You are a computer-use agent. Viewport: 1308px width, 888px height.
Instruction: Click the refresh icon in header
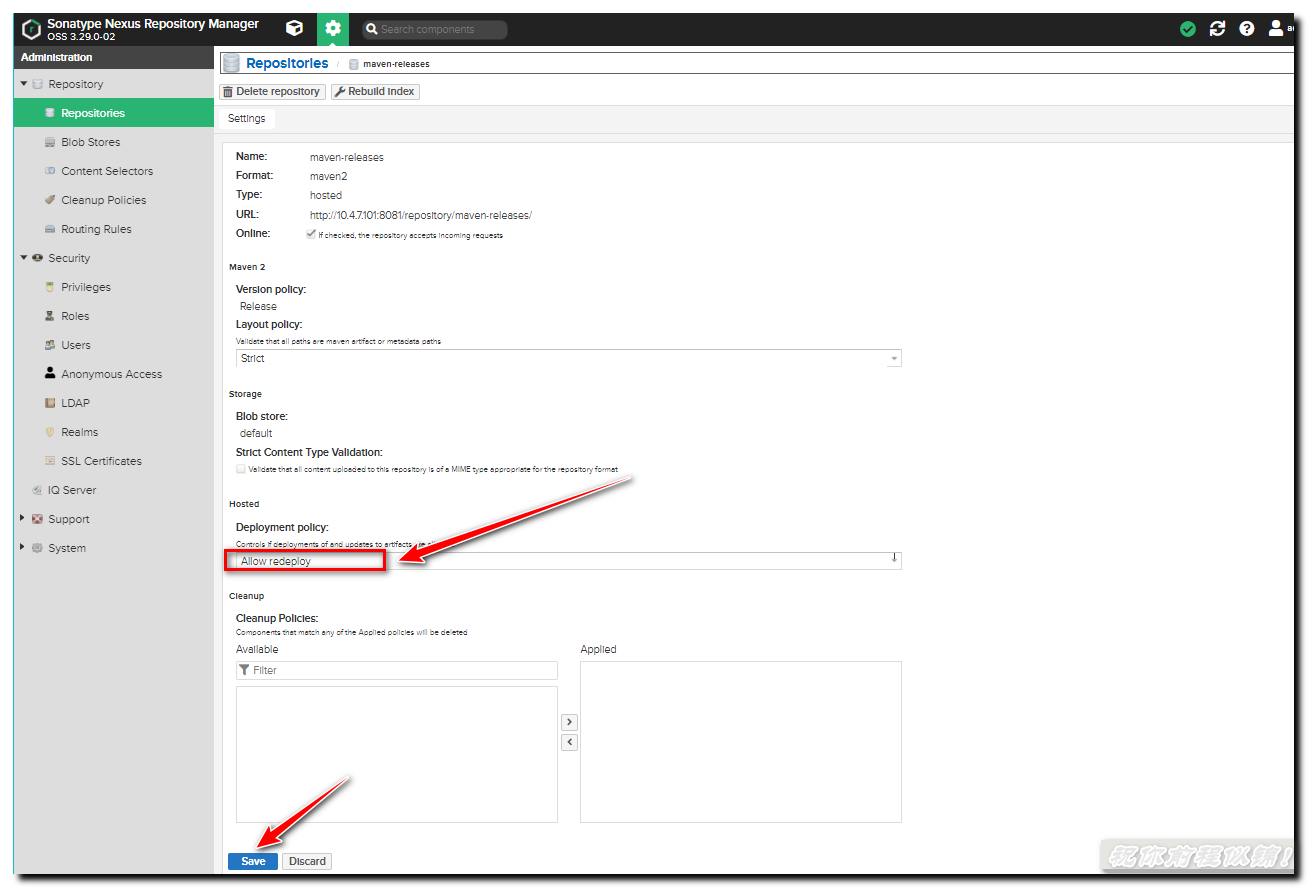[x=1217, y=29]
